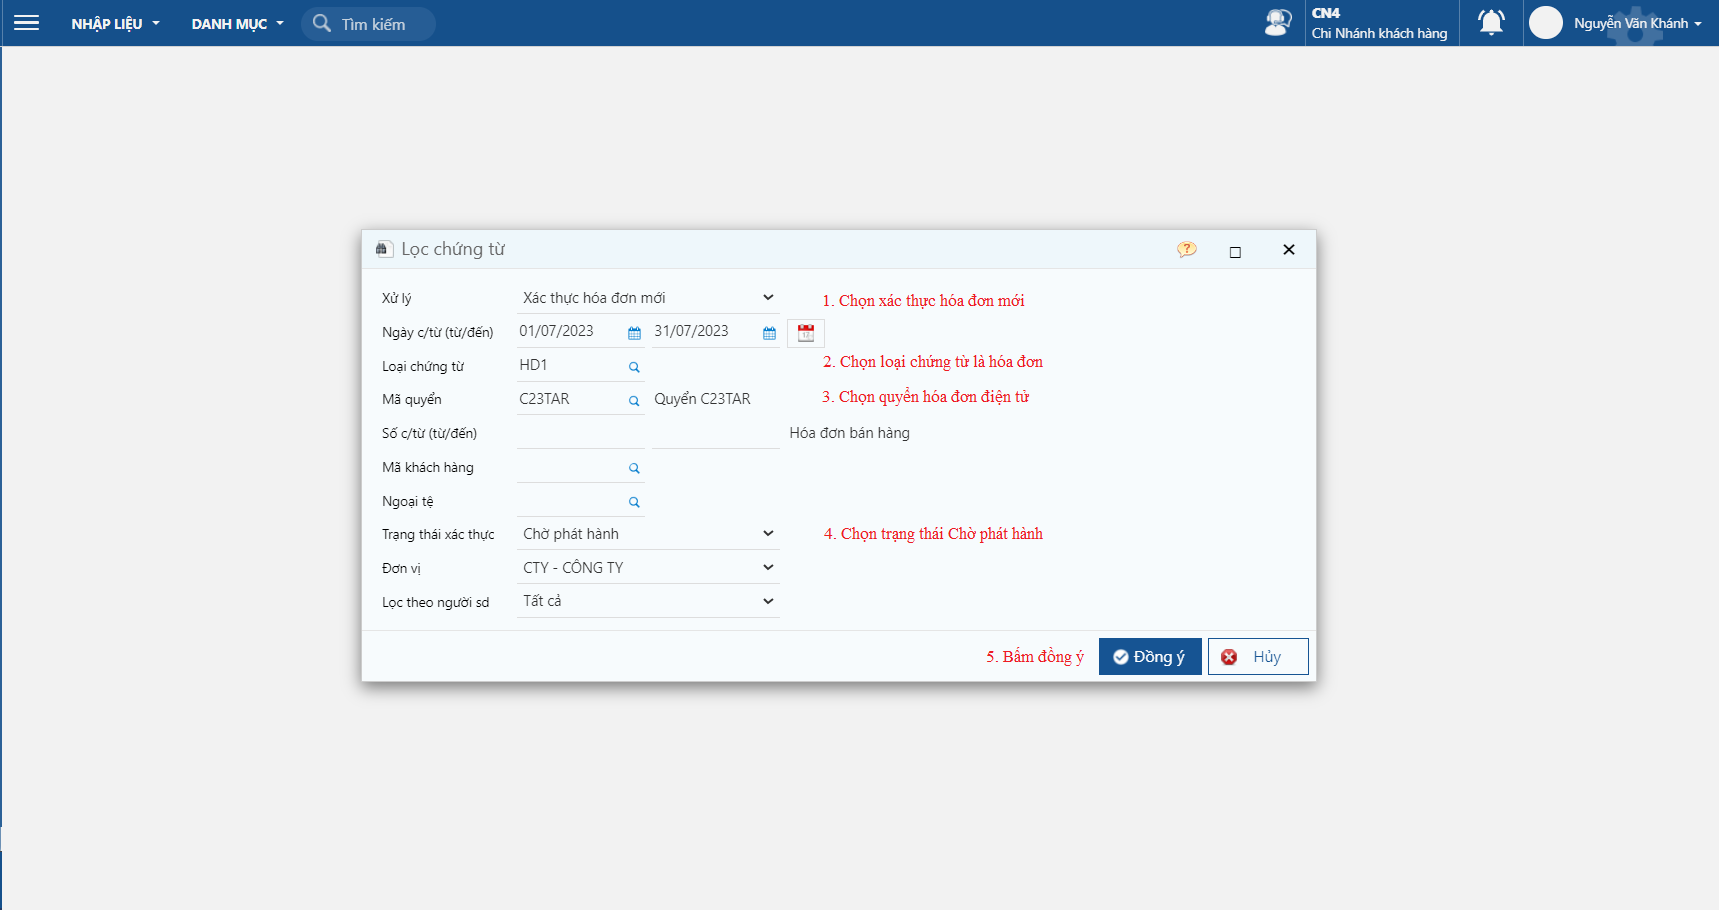Viewport: 1719px width, 910px height.
Task: Open the DANH MỤC menu
Action: coord(237,24)
